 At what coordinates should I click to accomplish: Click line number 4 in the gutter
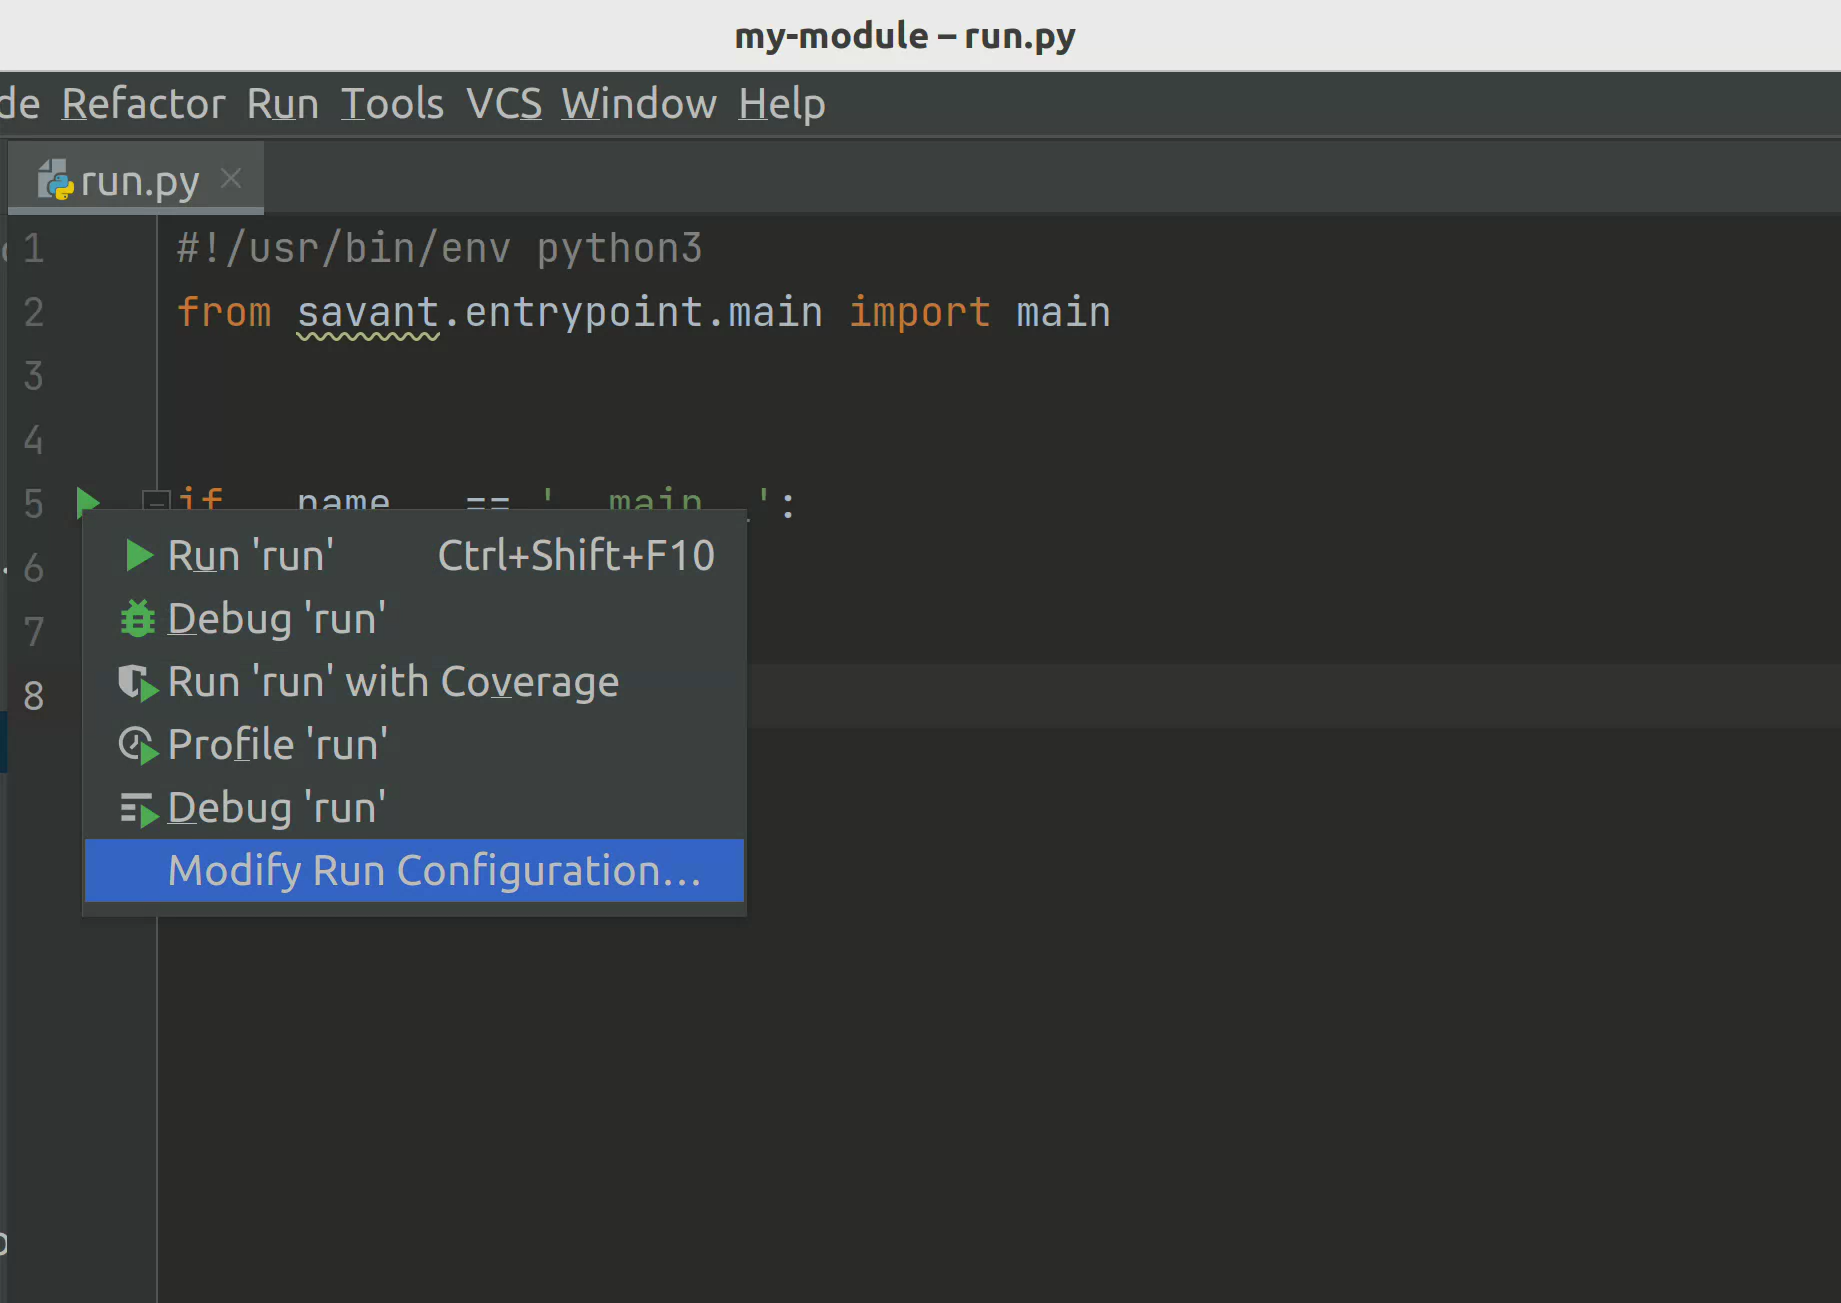34,440
